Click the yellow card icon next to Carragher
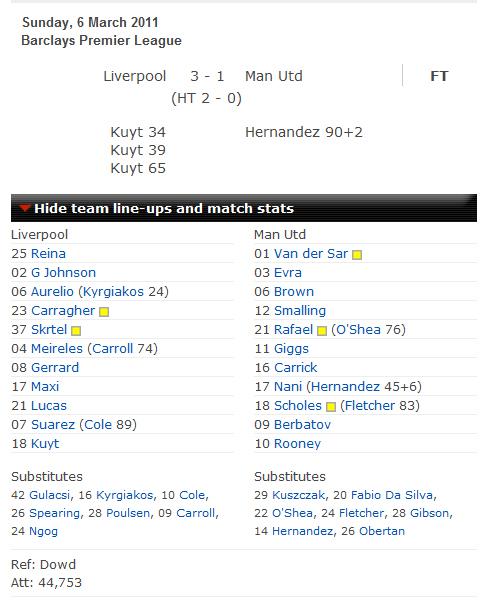The height and width of the screenshot is (602, 488). click(x=104, y=312)
